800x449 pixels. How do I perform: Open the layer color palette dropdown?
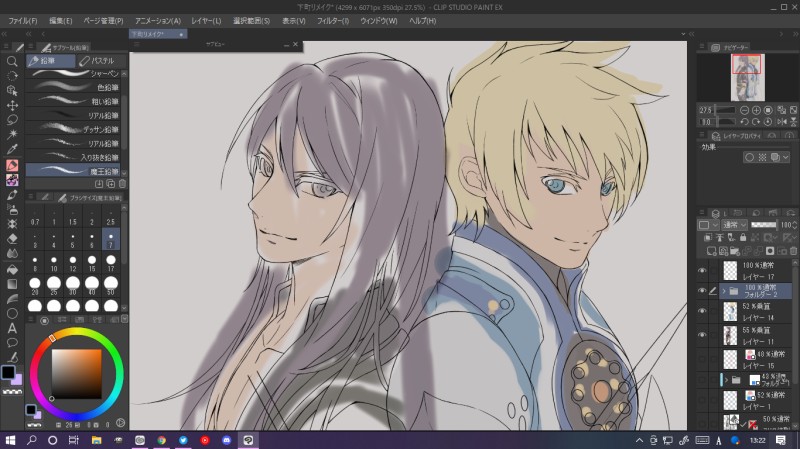[x=709, y=224]
